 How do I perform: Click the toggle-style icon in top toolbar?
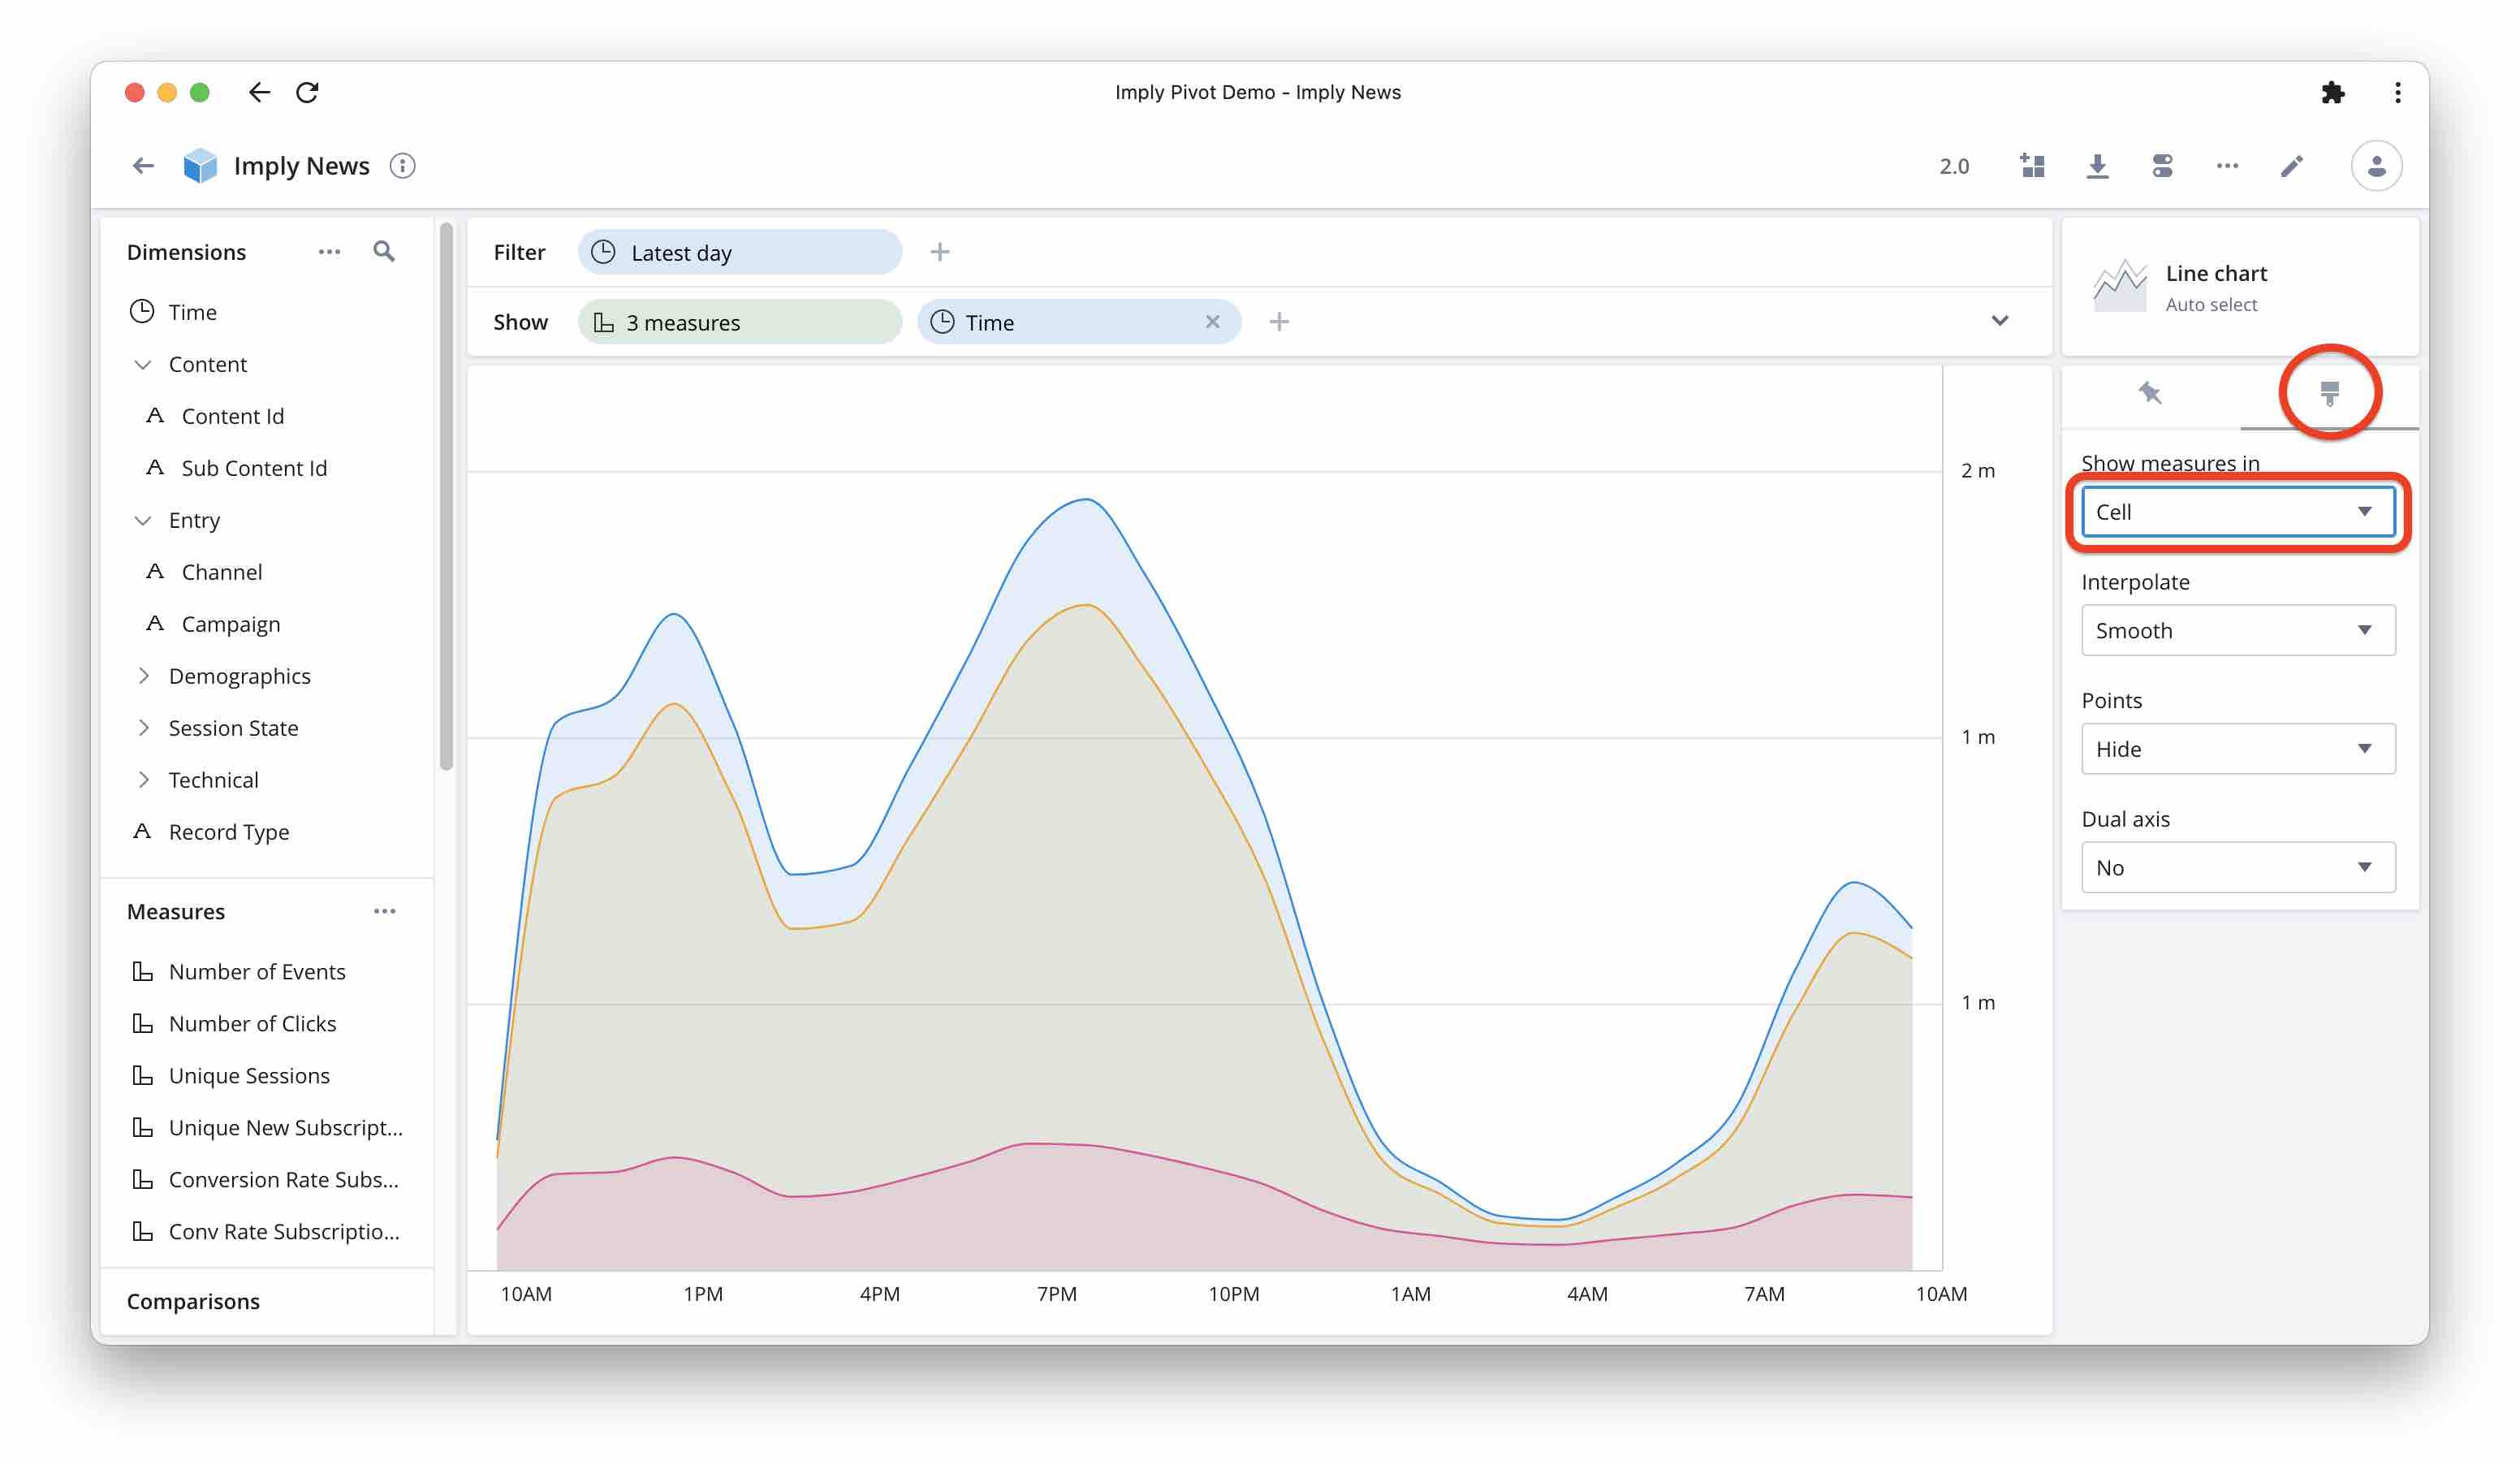2162,166
